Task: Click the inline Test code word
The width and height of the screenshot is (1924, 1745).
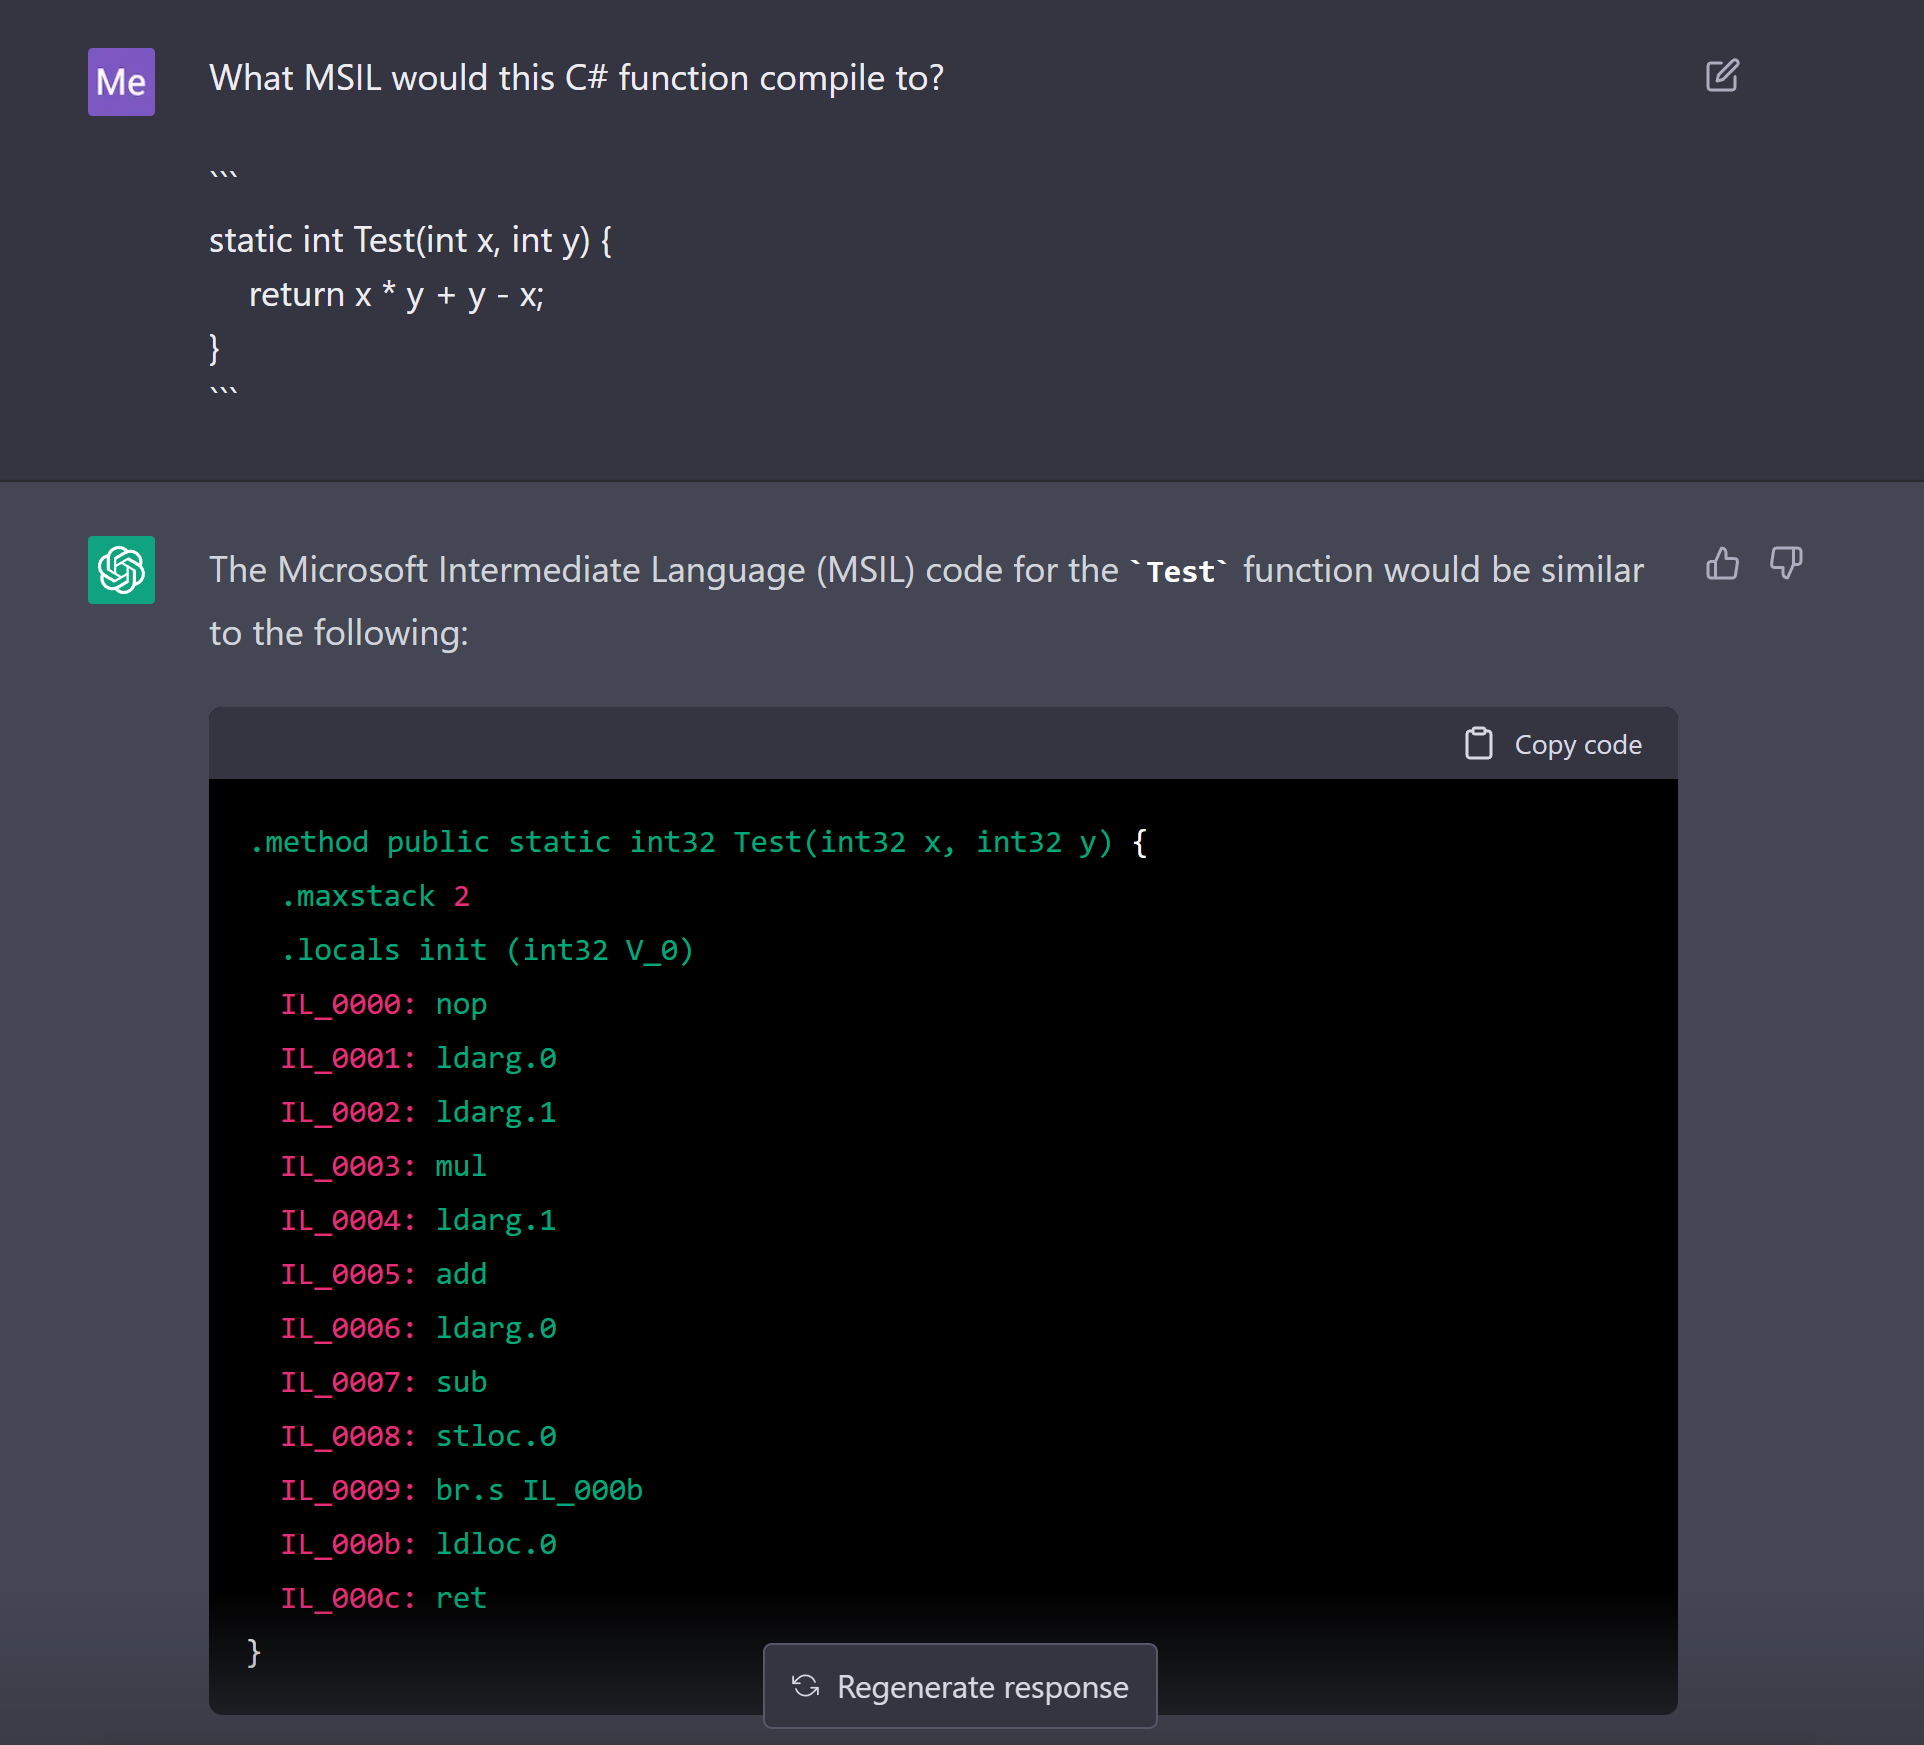Action: (x=1180, y=571)
